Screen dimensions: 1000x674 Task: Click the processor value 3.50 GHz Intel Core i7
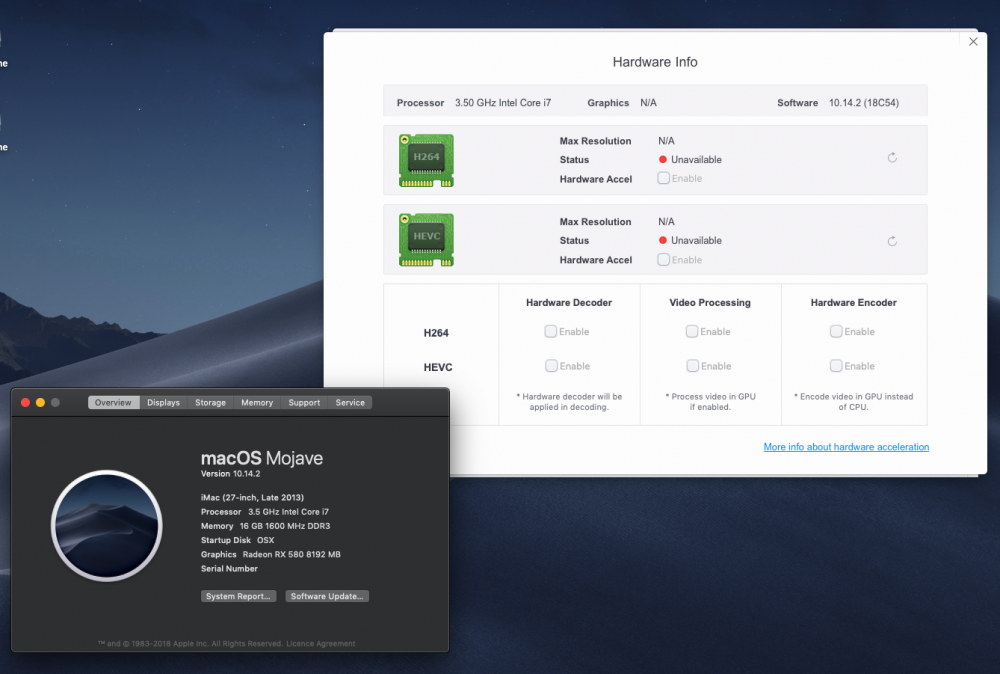tap(503, 103)
